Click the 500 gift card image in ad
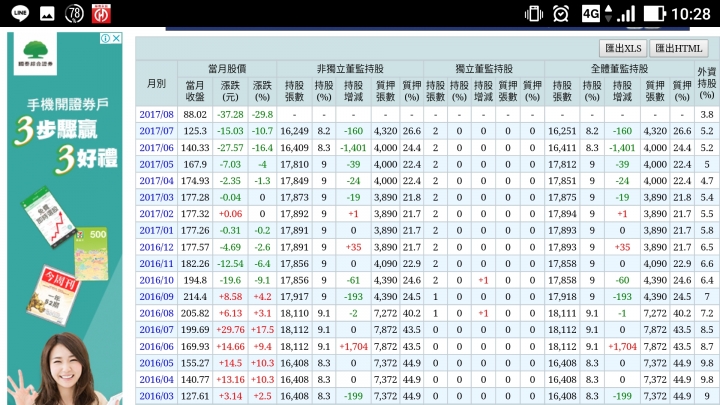Image resolution: width=720 pixels, height=405 pixels. coord(91,253)
